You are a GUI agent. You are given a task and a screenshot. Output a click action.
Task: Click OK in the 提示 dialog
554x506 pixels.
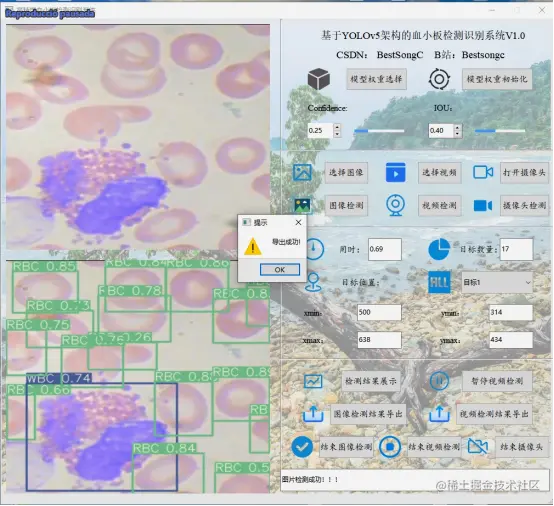(x=280, y=270)
